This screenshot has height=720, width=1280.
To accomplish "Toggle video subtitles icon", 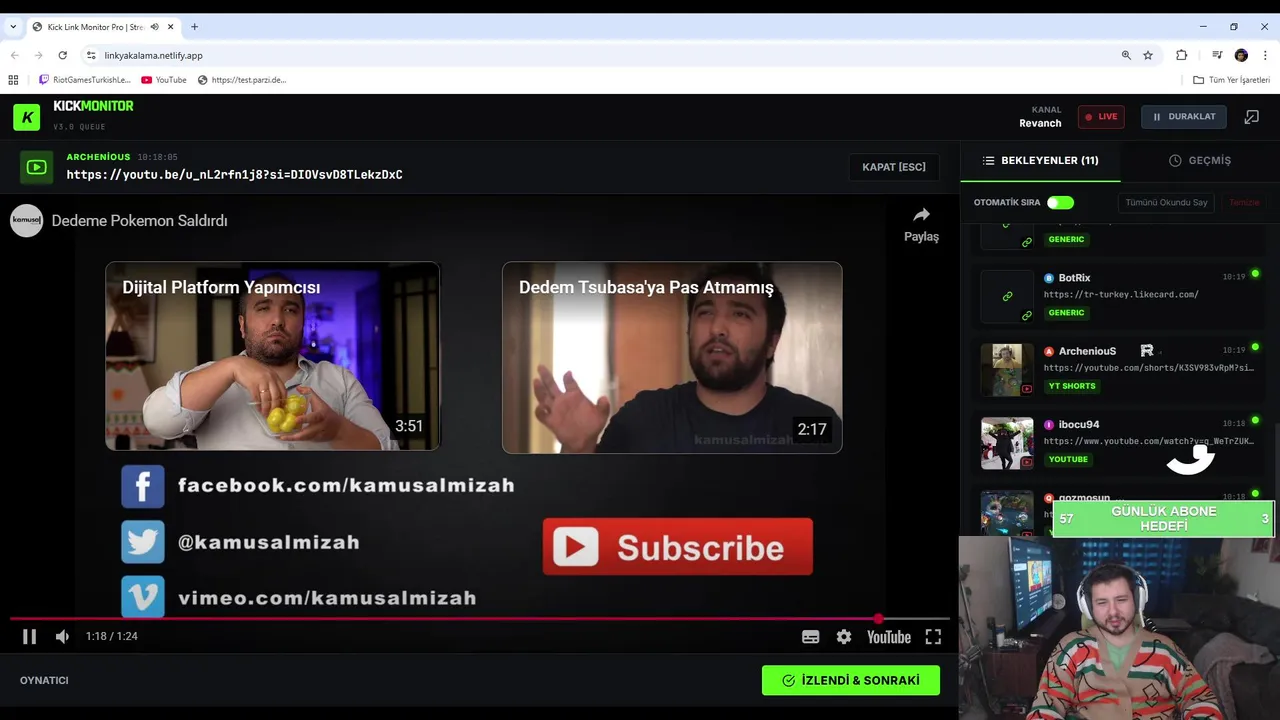I will 811,637.
